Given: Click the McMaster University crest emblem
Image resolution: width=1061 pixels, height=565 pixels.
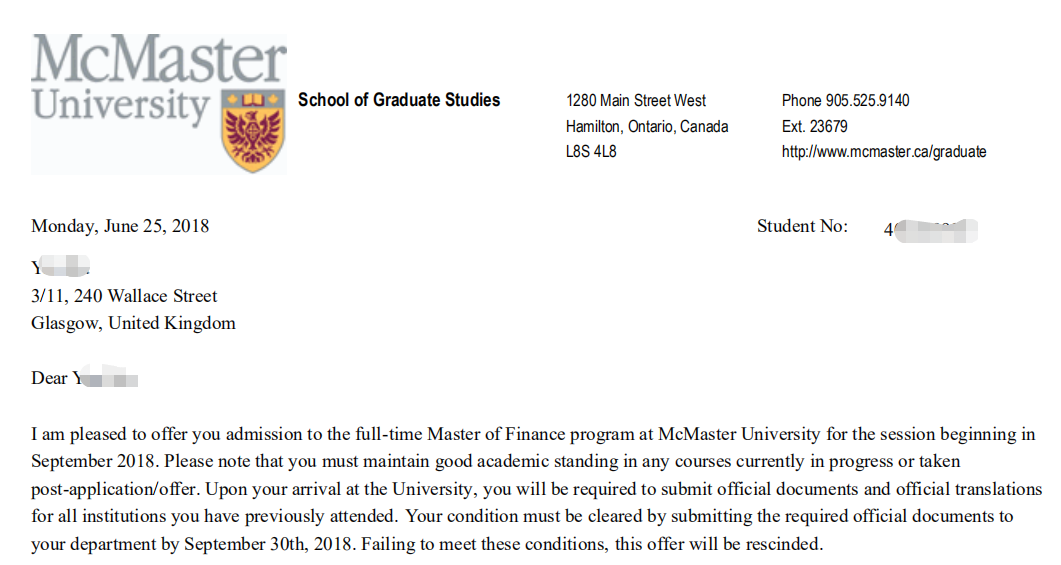Looking at the screenshot, I should tap(253, 130).
